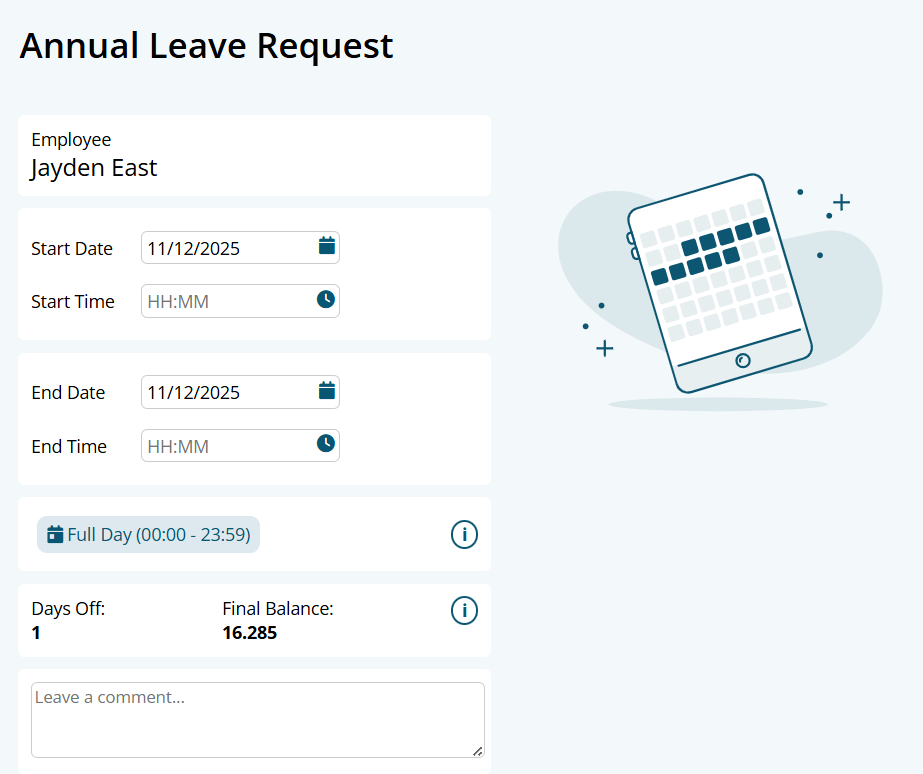Click the Days Off label

tap(68, 608)
